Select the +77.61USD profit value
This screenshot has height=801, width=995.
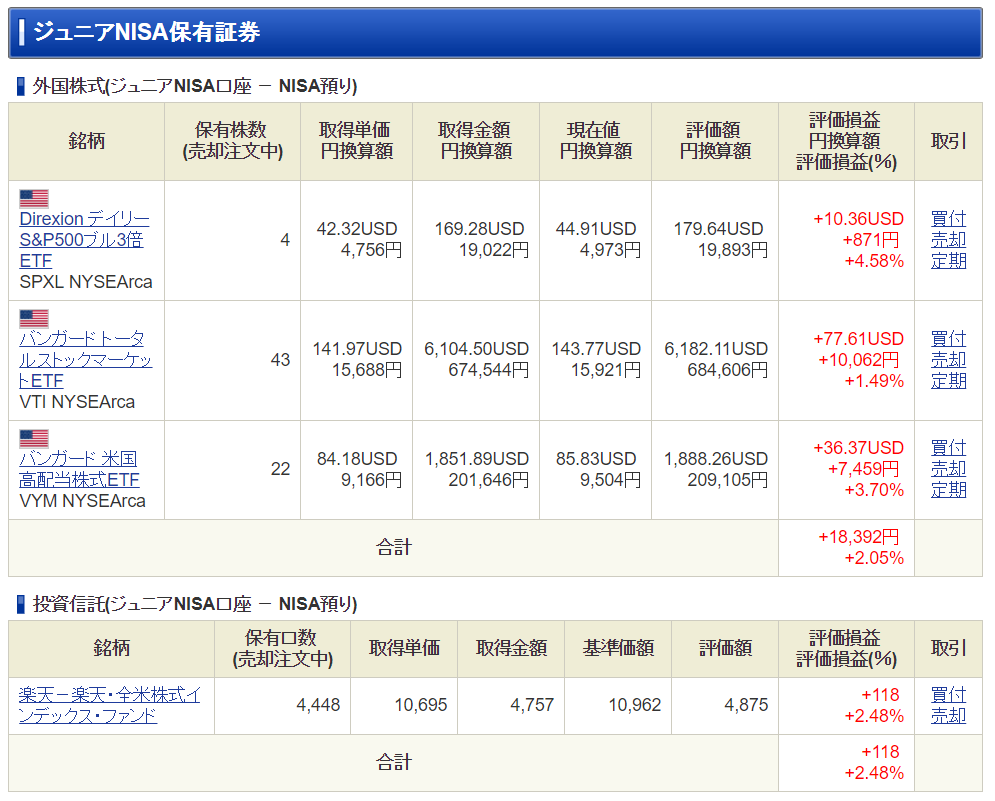click(x=859, y=339)
